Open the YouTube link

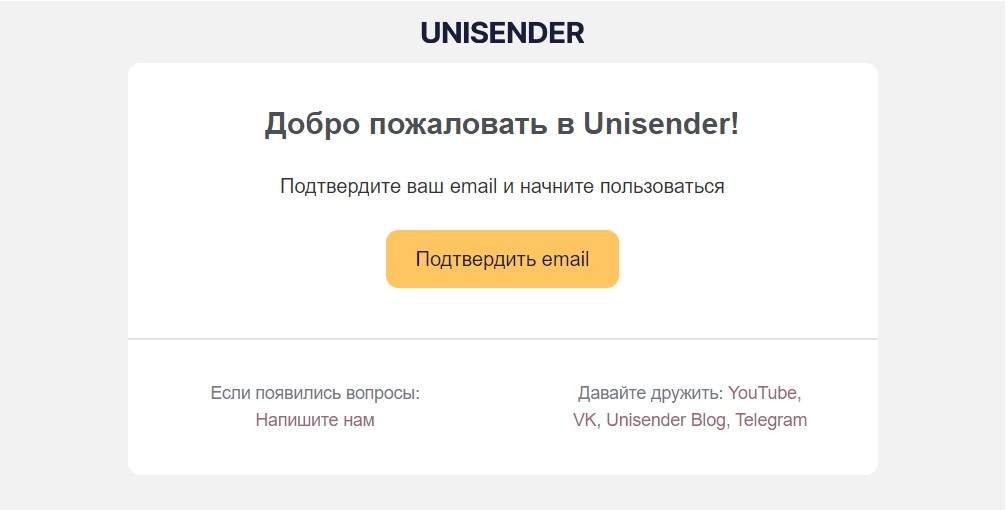click(762, 392)
